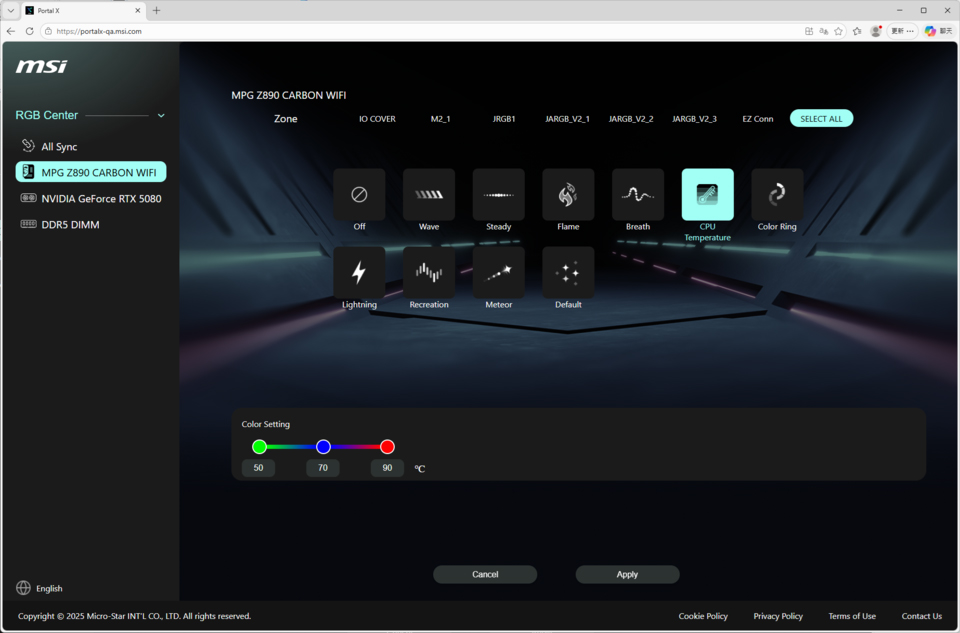Change language from English
This screenshot has width=960, height=633.
[49, 588]
